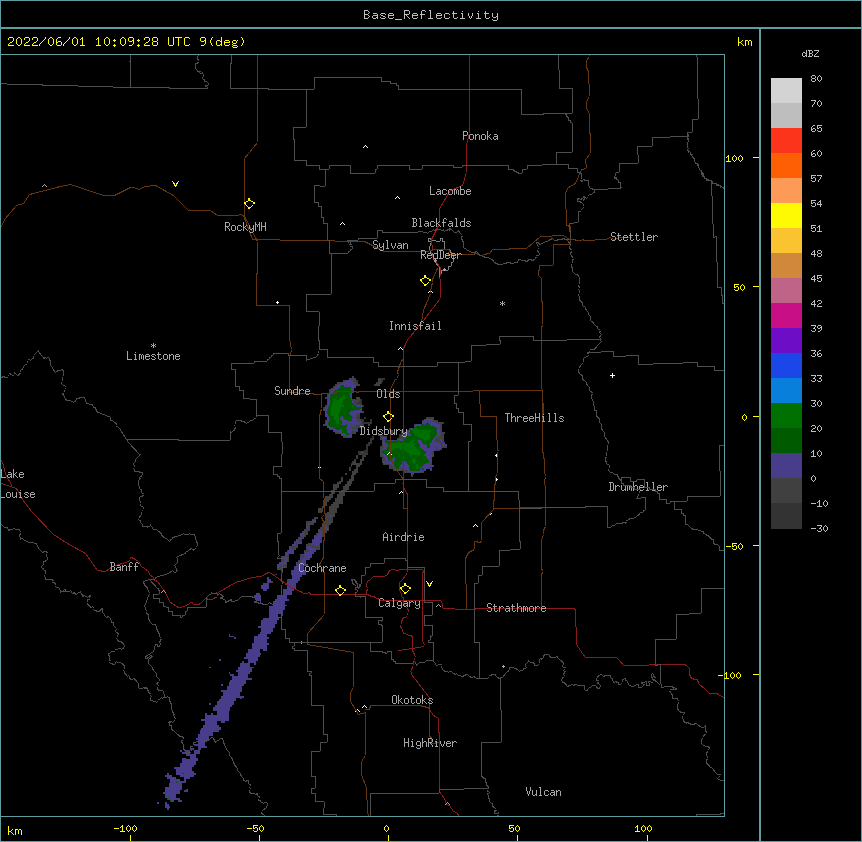The width and height of the screenshot is (862, 842).
Task: Click the Stettler city label
Action: click(x=634, y=237)
